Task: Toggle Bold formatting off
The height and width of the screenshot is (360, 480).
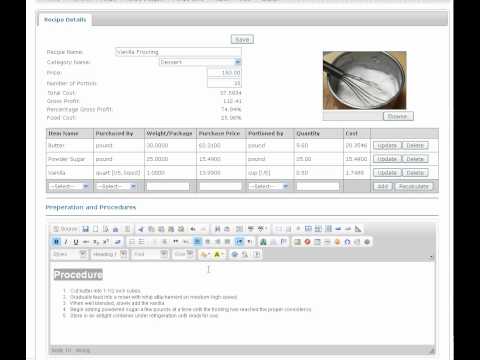Action: 56,242
